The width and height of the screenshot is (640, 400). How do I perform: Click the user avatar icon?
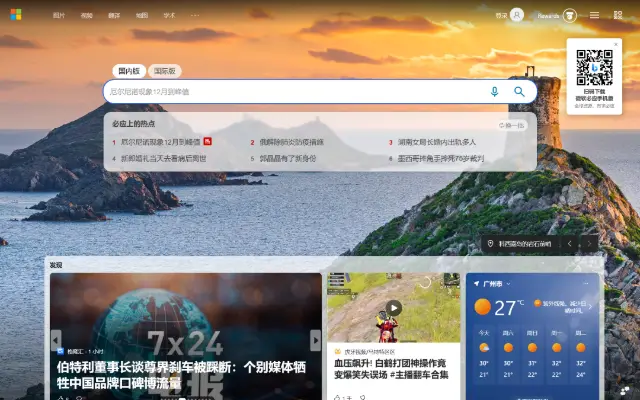point(517,15)
